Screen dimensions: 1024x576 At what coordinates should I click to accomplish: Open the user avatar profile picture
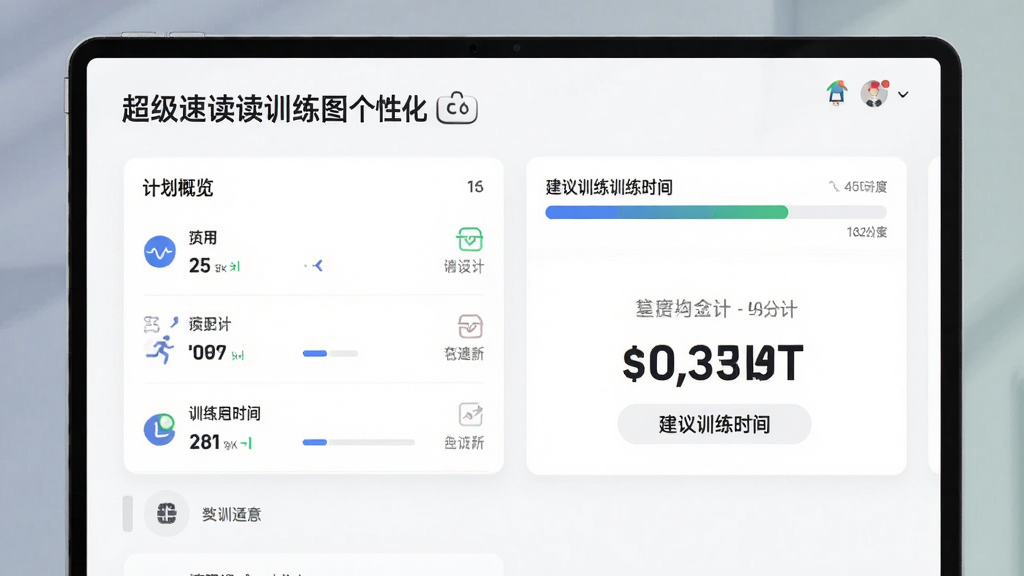[874, 93]
